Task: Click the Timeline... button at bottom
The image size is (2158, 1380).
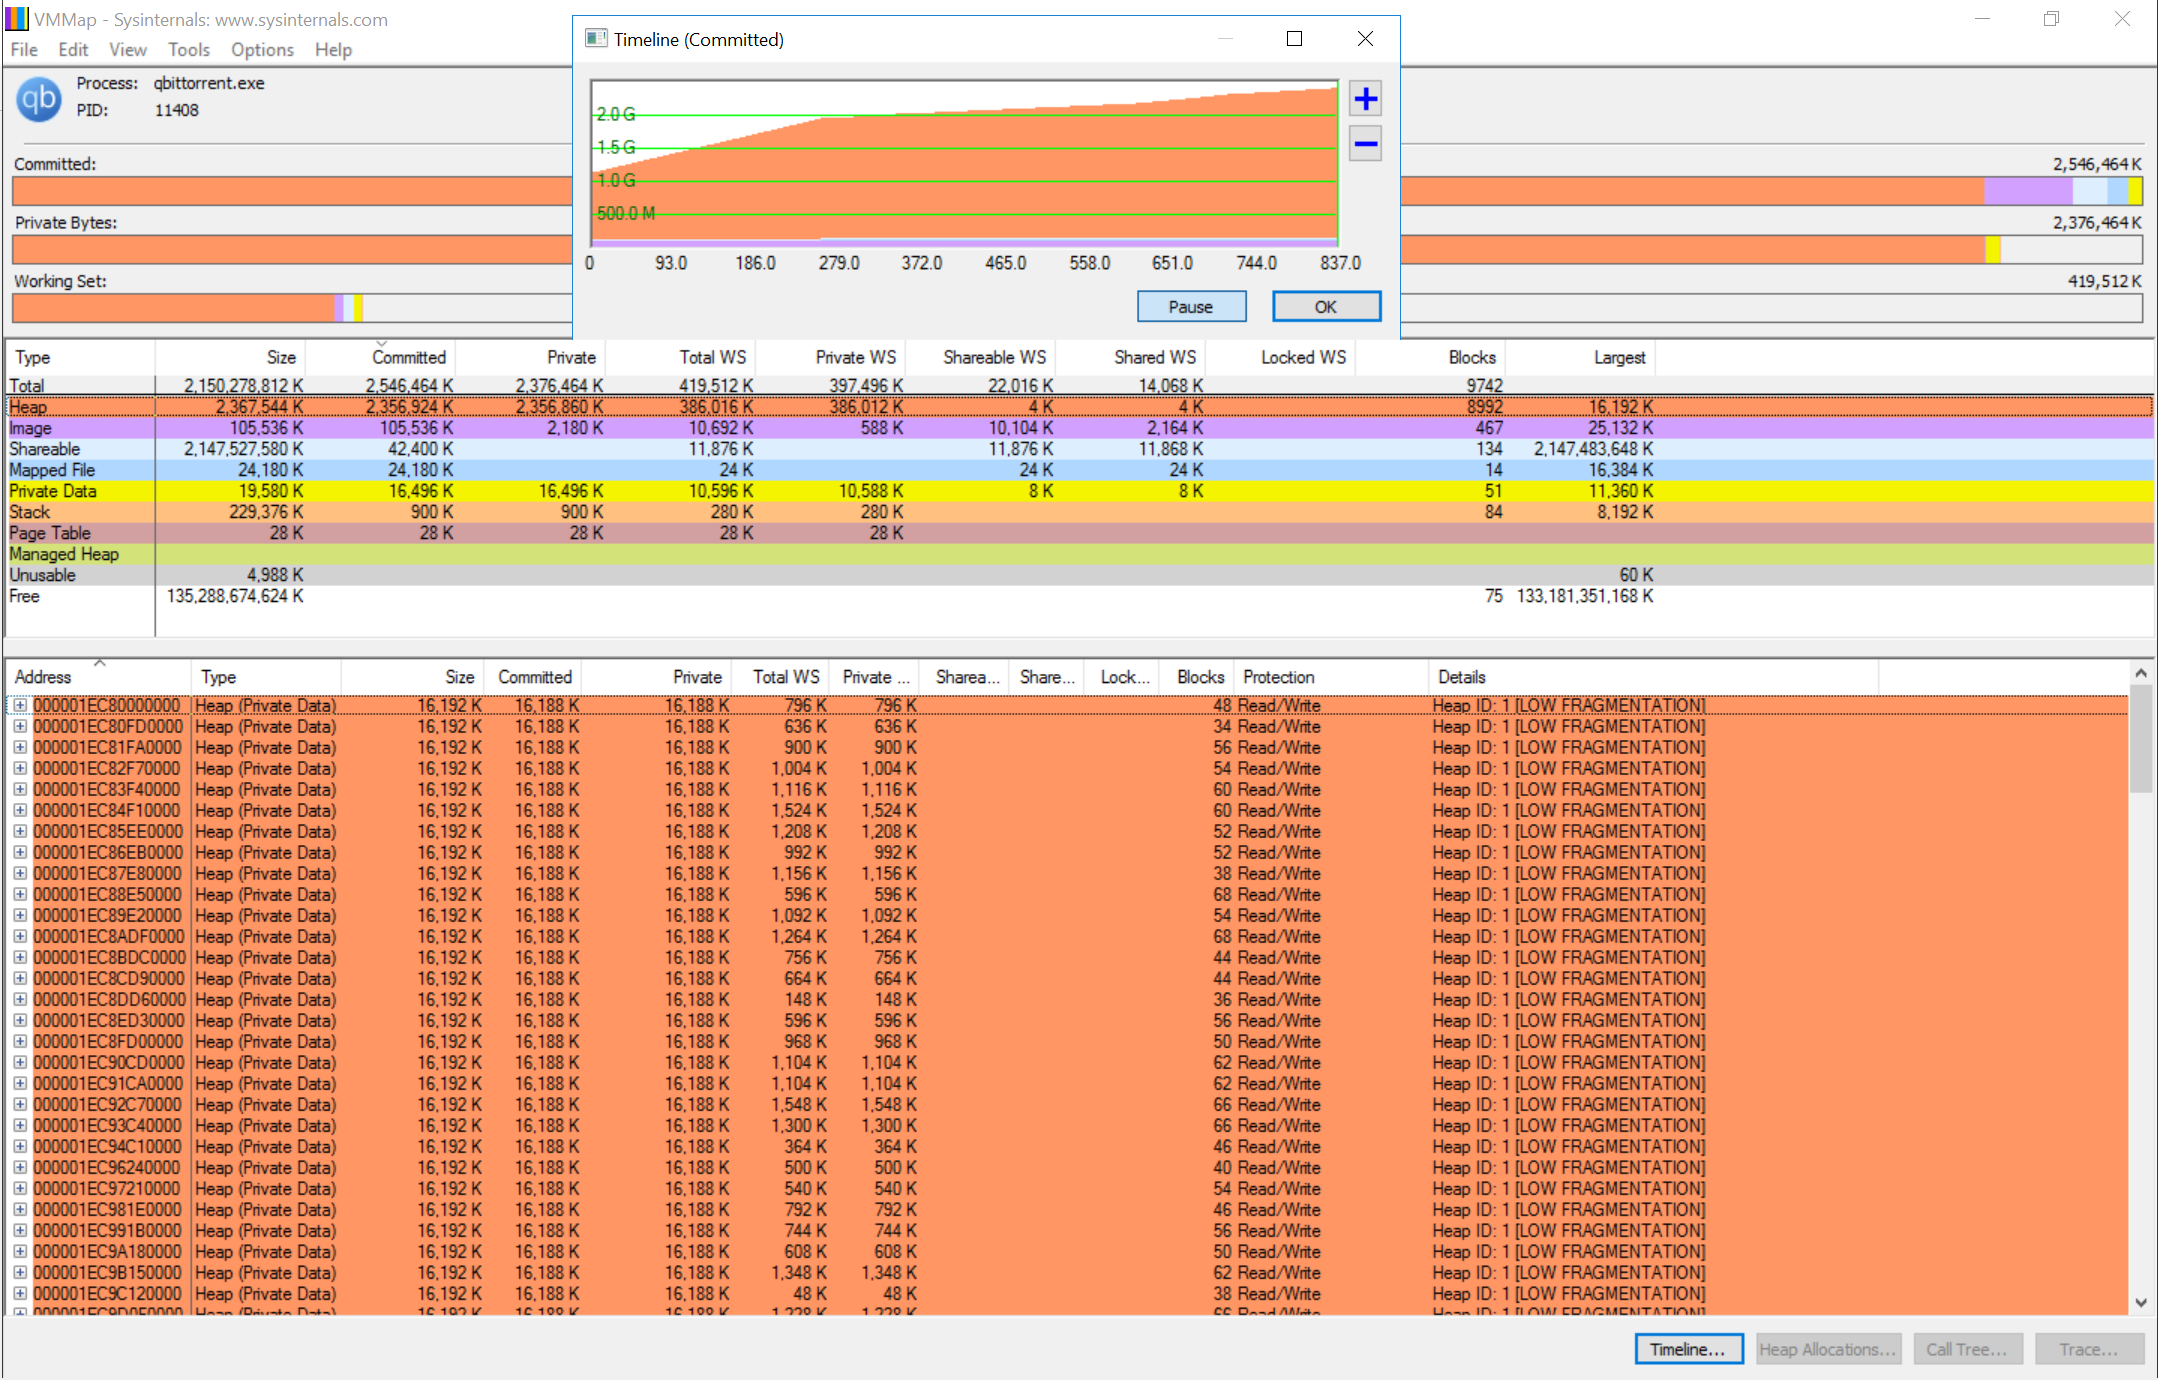Action: 1688,1349
